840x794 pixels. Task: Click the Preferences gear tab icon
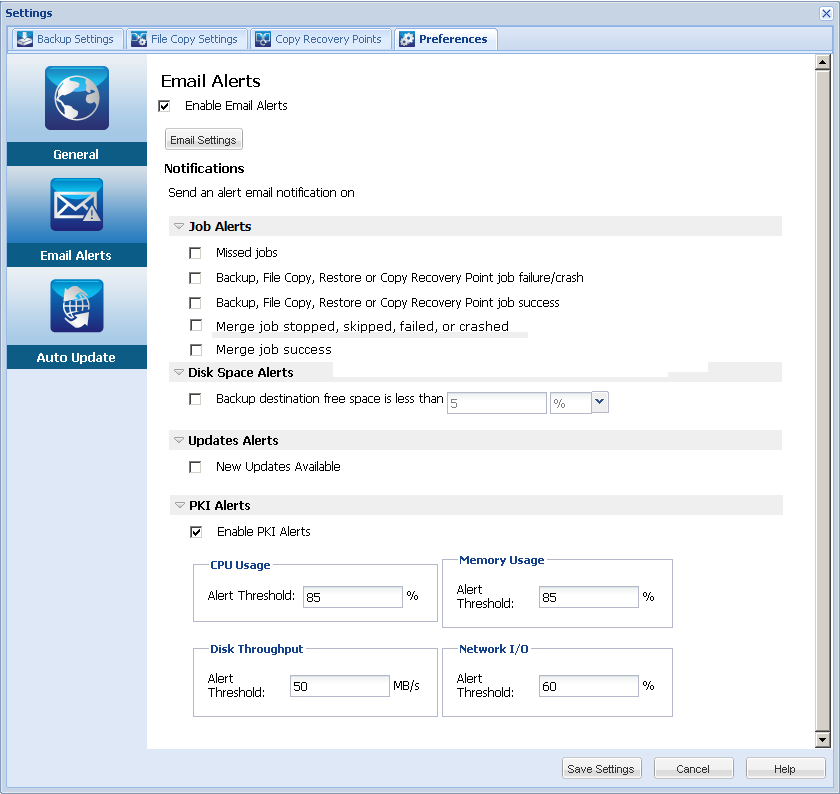point(407,38)
